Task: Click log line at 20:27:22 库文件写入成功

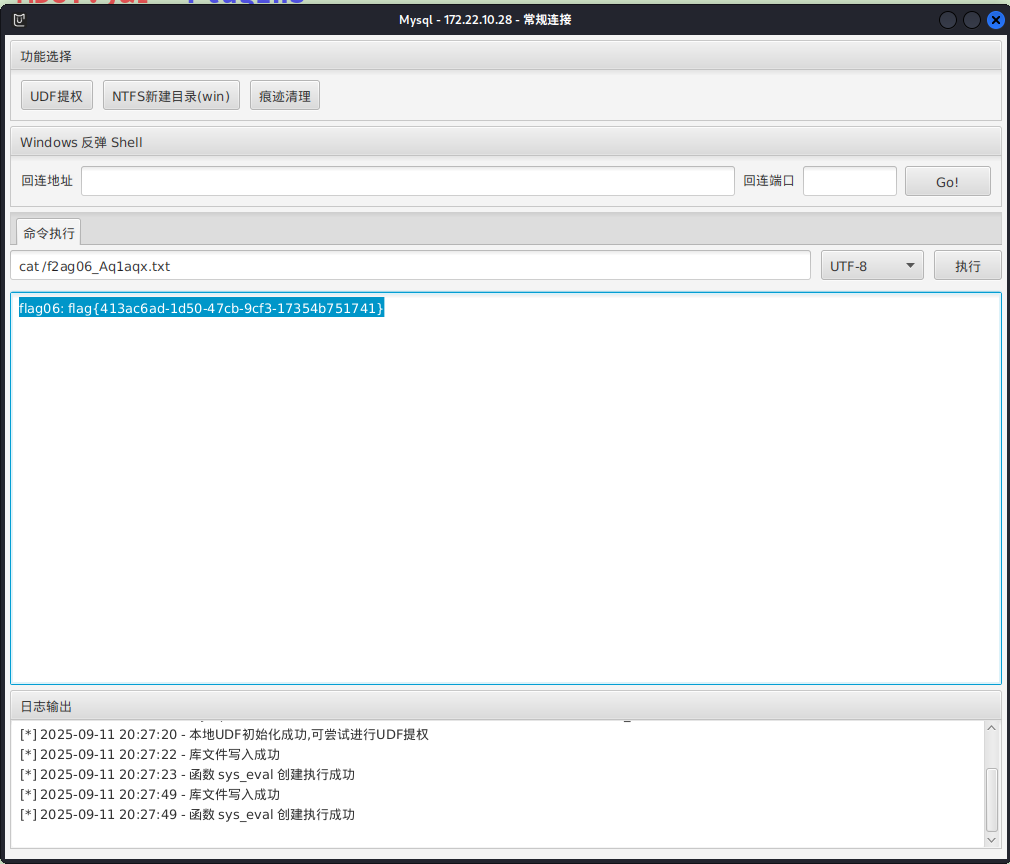Action: coord(149,754)
